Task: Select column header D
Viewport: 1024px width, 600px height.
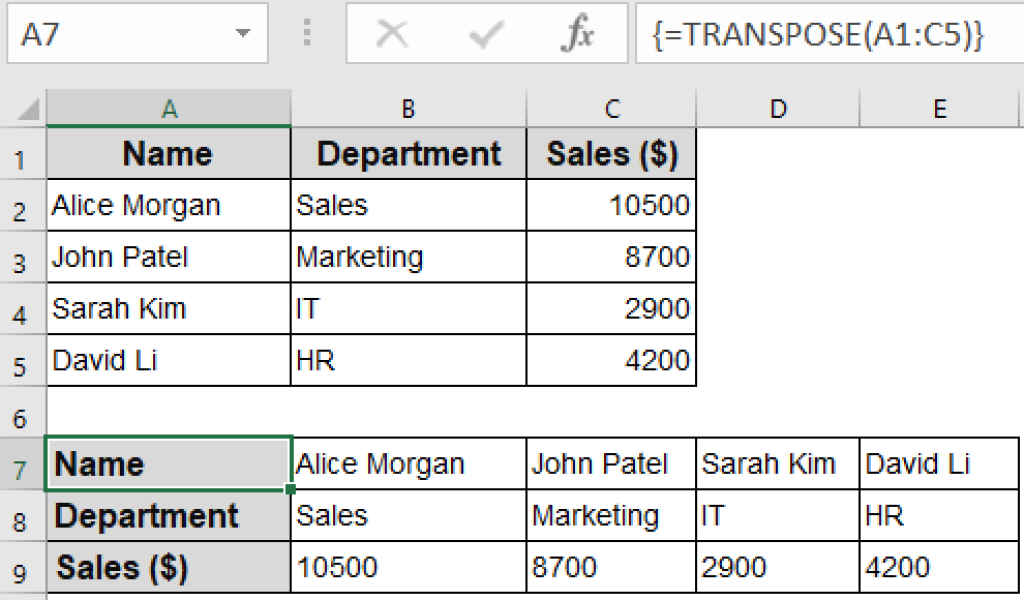Action: 777,106
